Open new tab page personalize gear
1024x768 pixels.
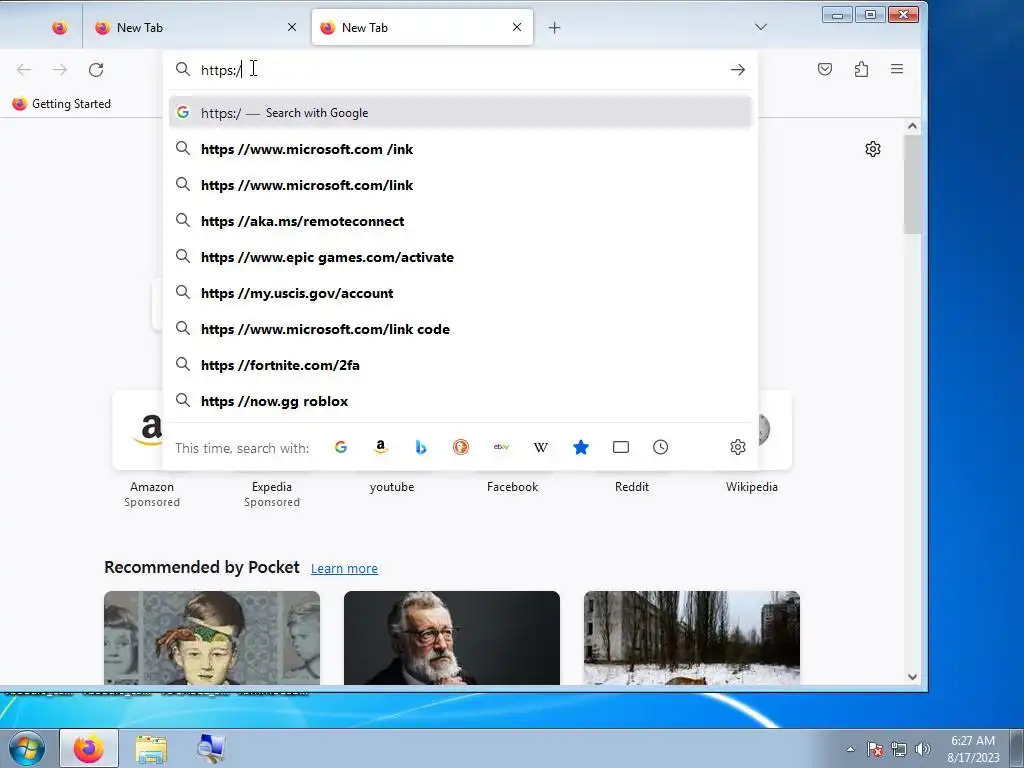(872, 149)
